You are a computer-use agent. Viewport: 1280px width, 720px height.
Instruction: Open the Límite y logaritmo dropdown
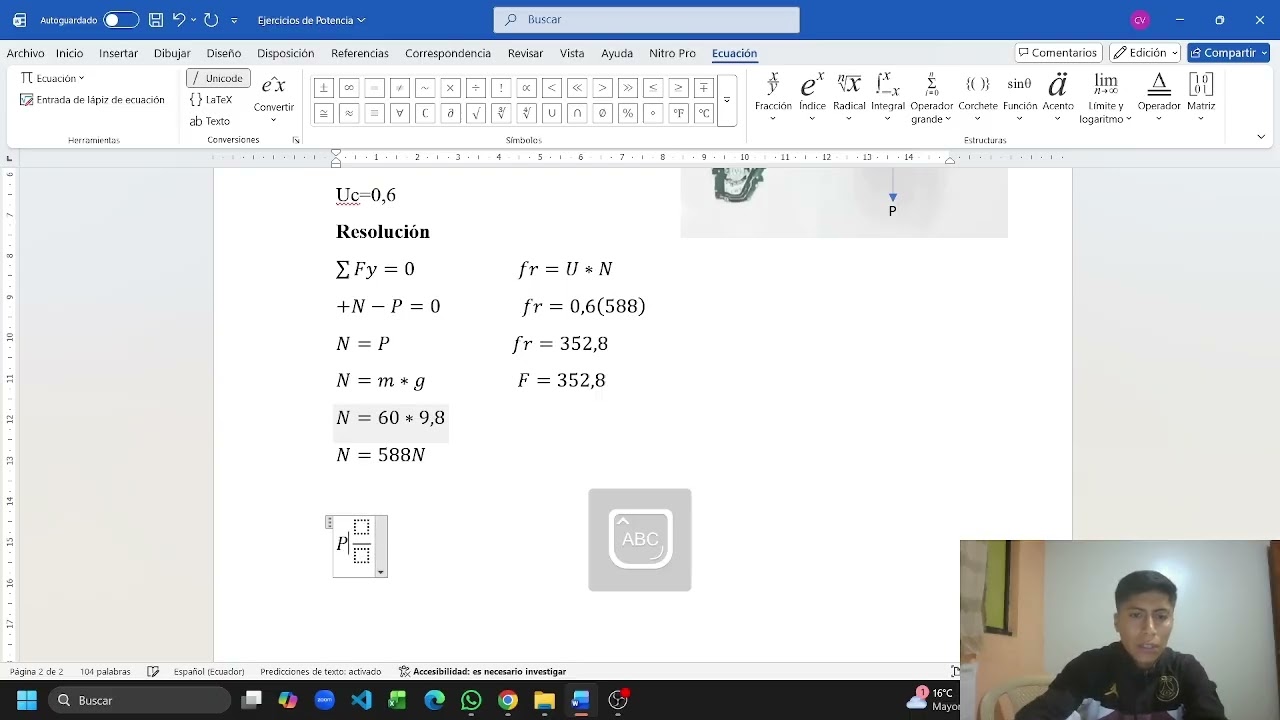1105,98
